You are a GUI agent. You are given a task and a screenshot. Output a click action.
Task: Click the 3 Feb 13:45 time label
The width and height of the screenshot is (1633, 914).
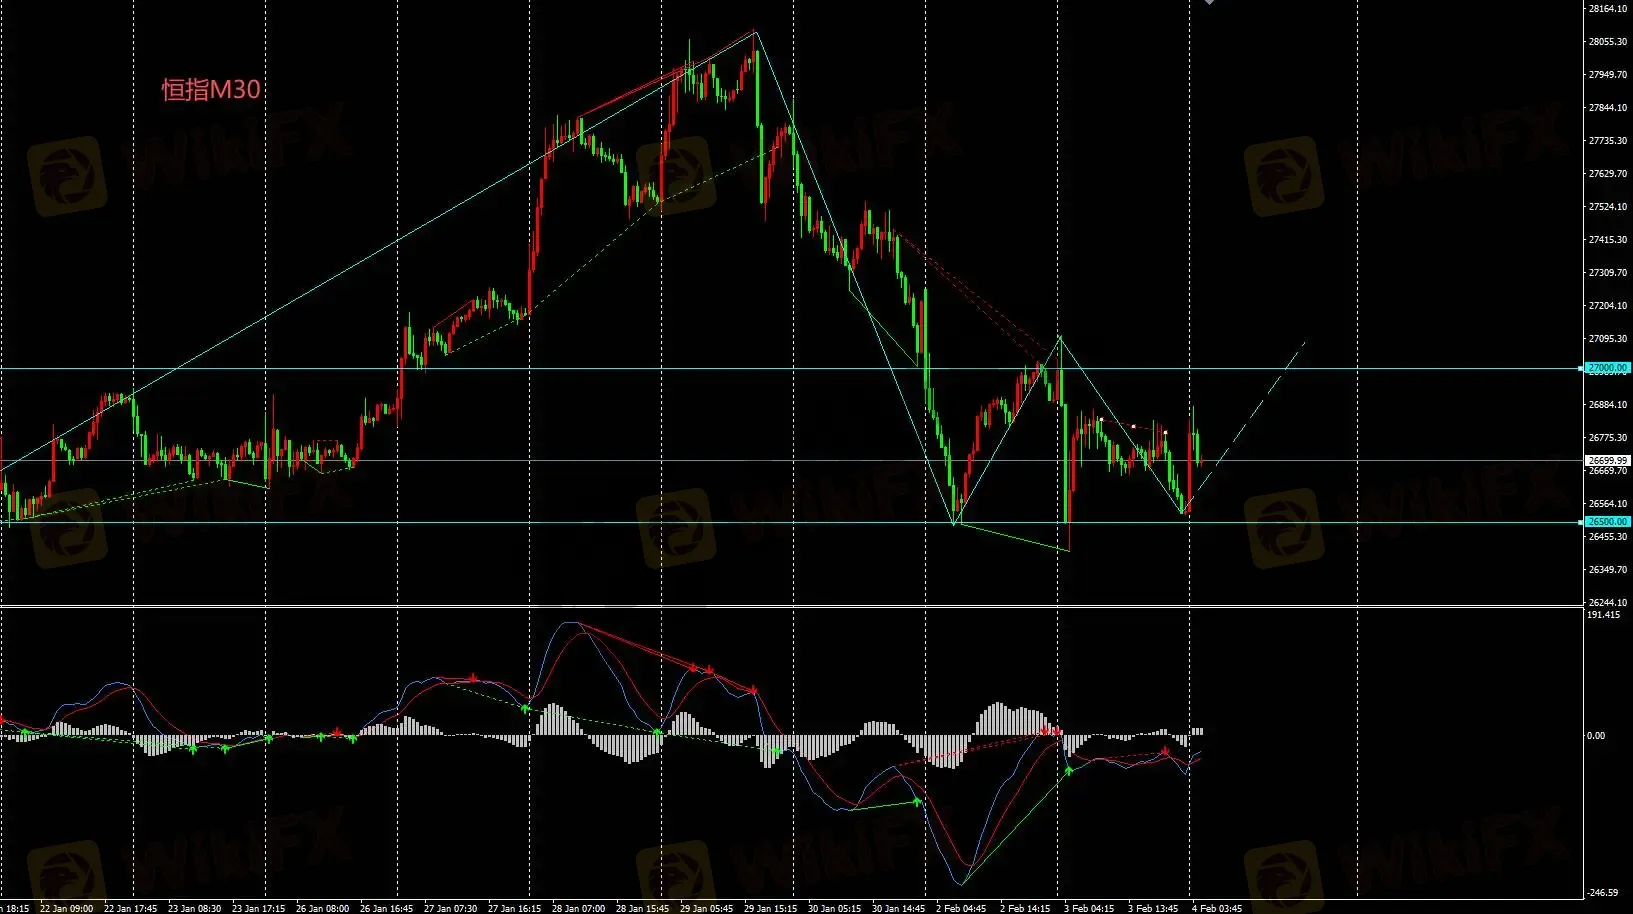coord(1153,909)
